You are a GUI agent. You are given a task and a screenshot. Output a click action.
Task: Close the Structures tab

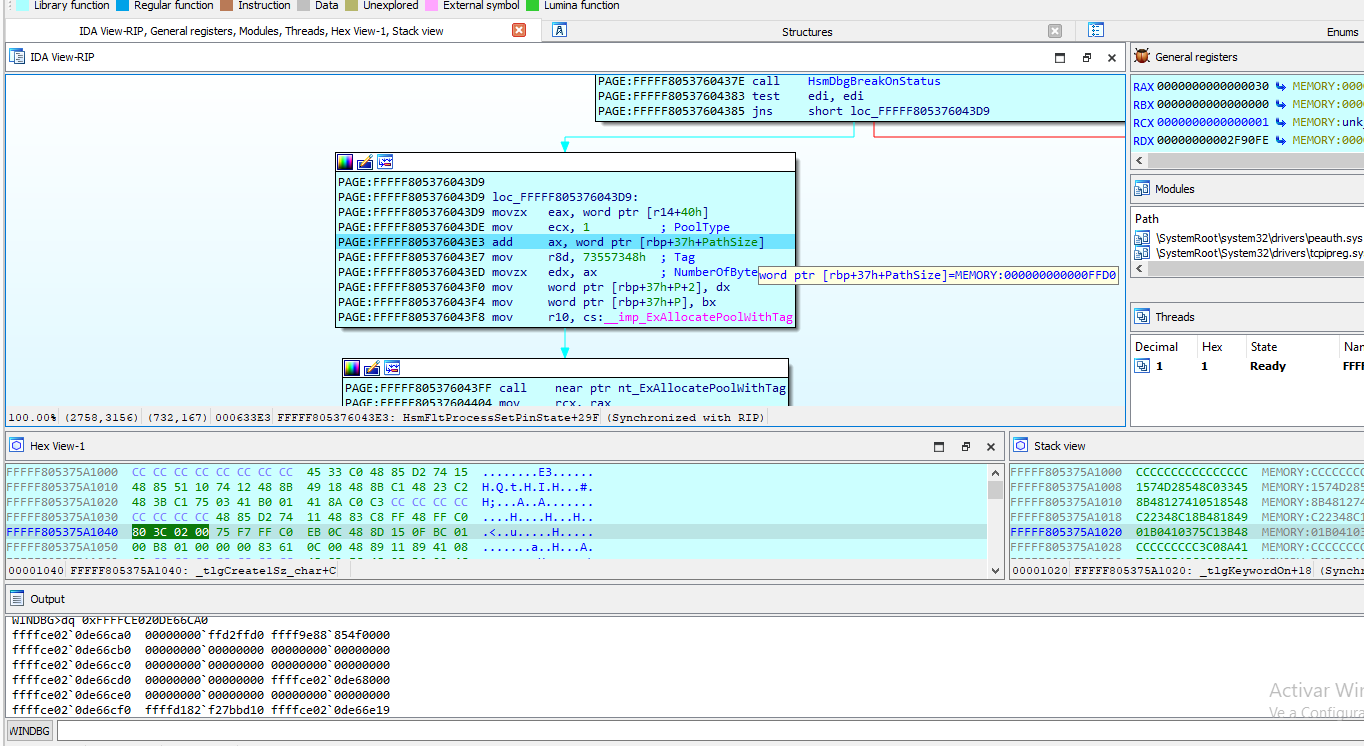coord(1055,31)
